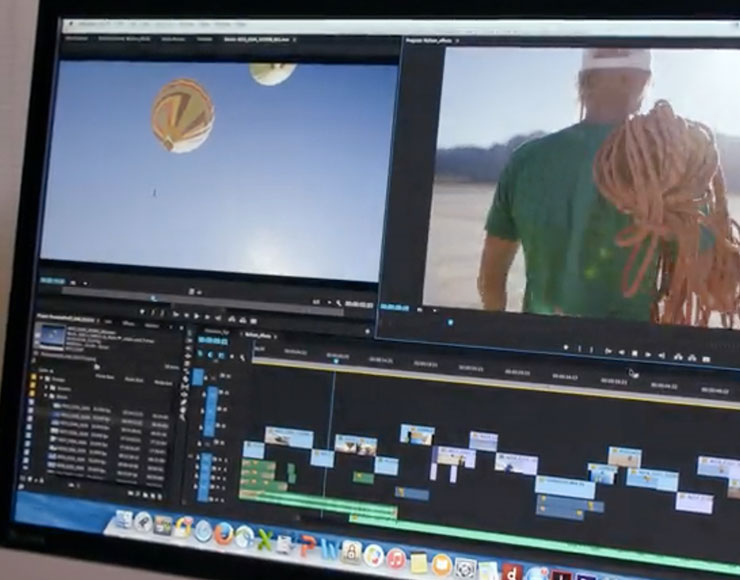This screenshot has height=580, width=740.
Task: Step forward one frame in Program monitor
Action: click(x=648, y=354)
